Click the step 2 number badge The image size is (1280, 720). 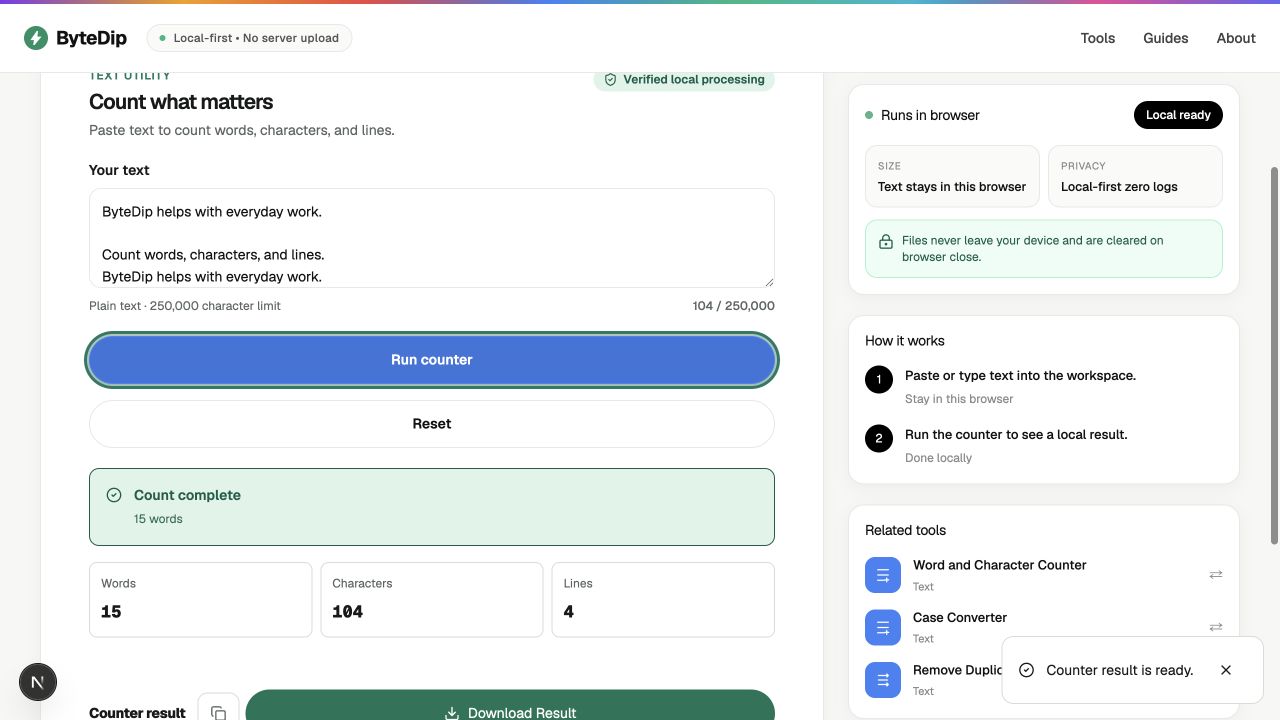pos(879,438)
